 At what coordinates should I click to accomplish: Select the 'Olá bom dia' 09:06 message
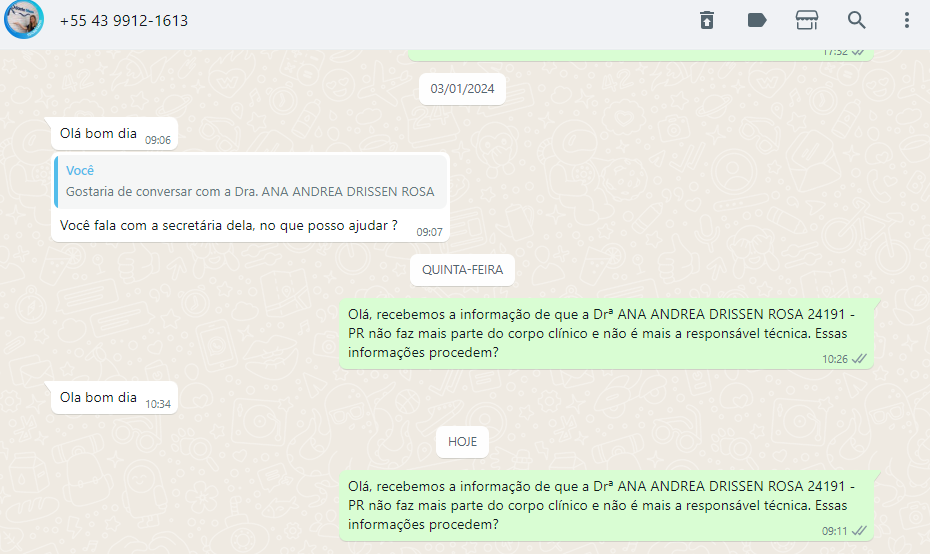pyautogui.click(x=114, y=134)
